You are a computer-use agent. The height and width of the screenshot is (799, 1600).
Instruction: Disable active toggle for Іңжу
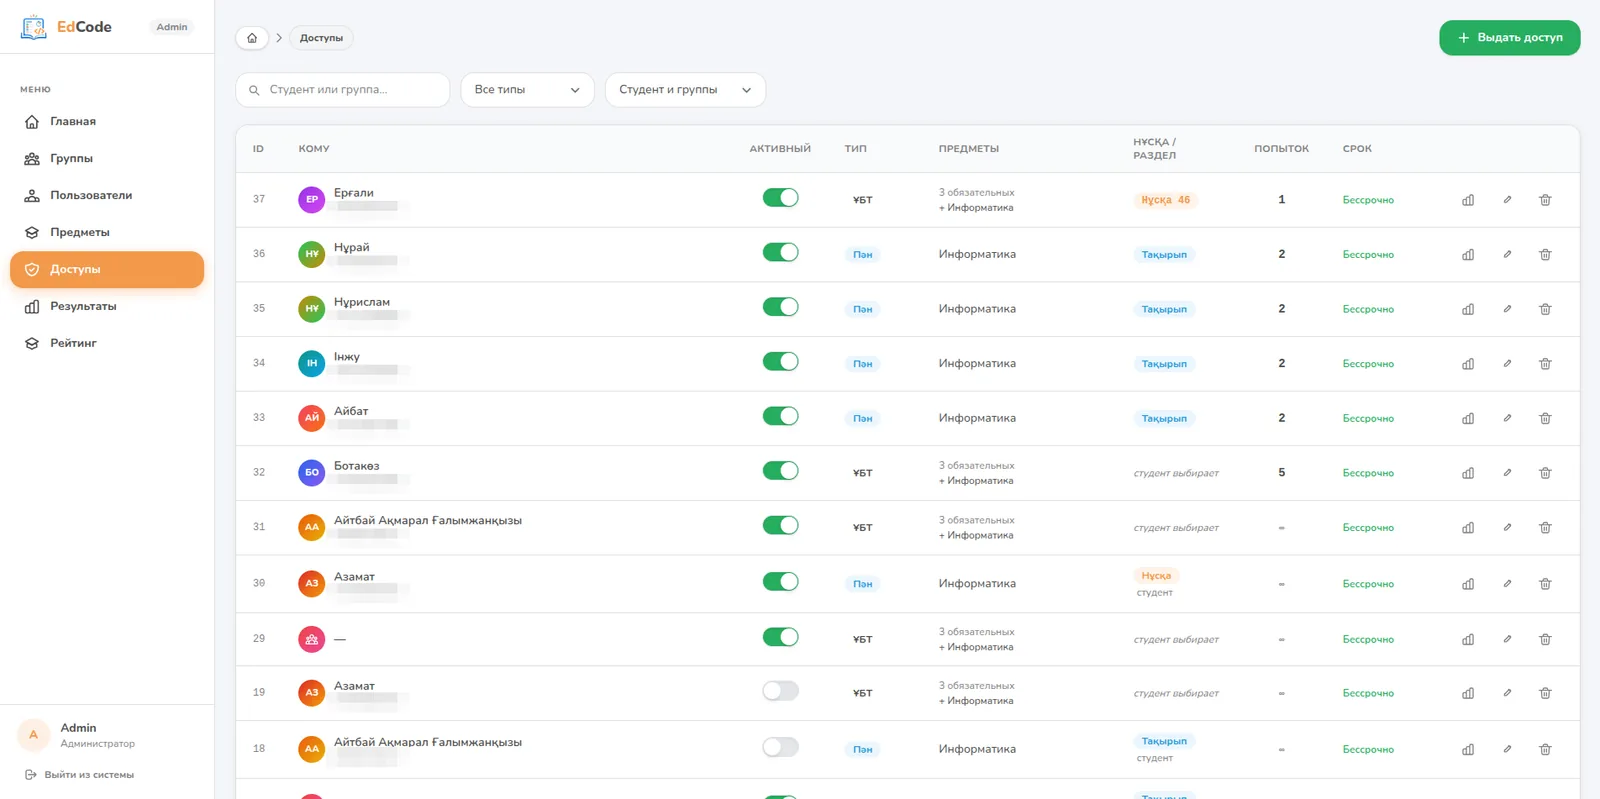point(780,361)
